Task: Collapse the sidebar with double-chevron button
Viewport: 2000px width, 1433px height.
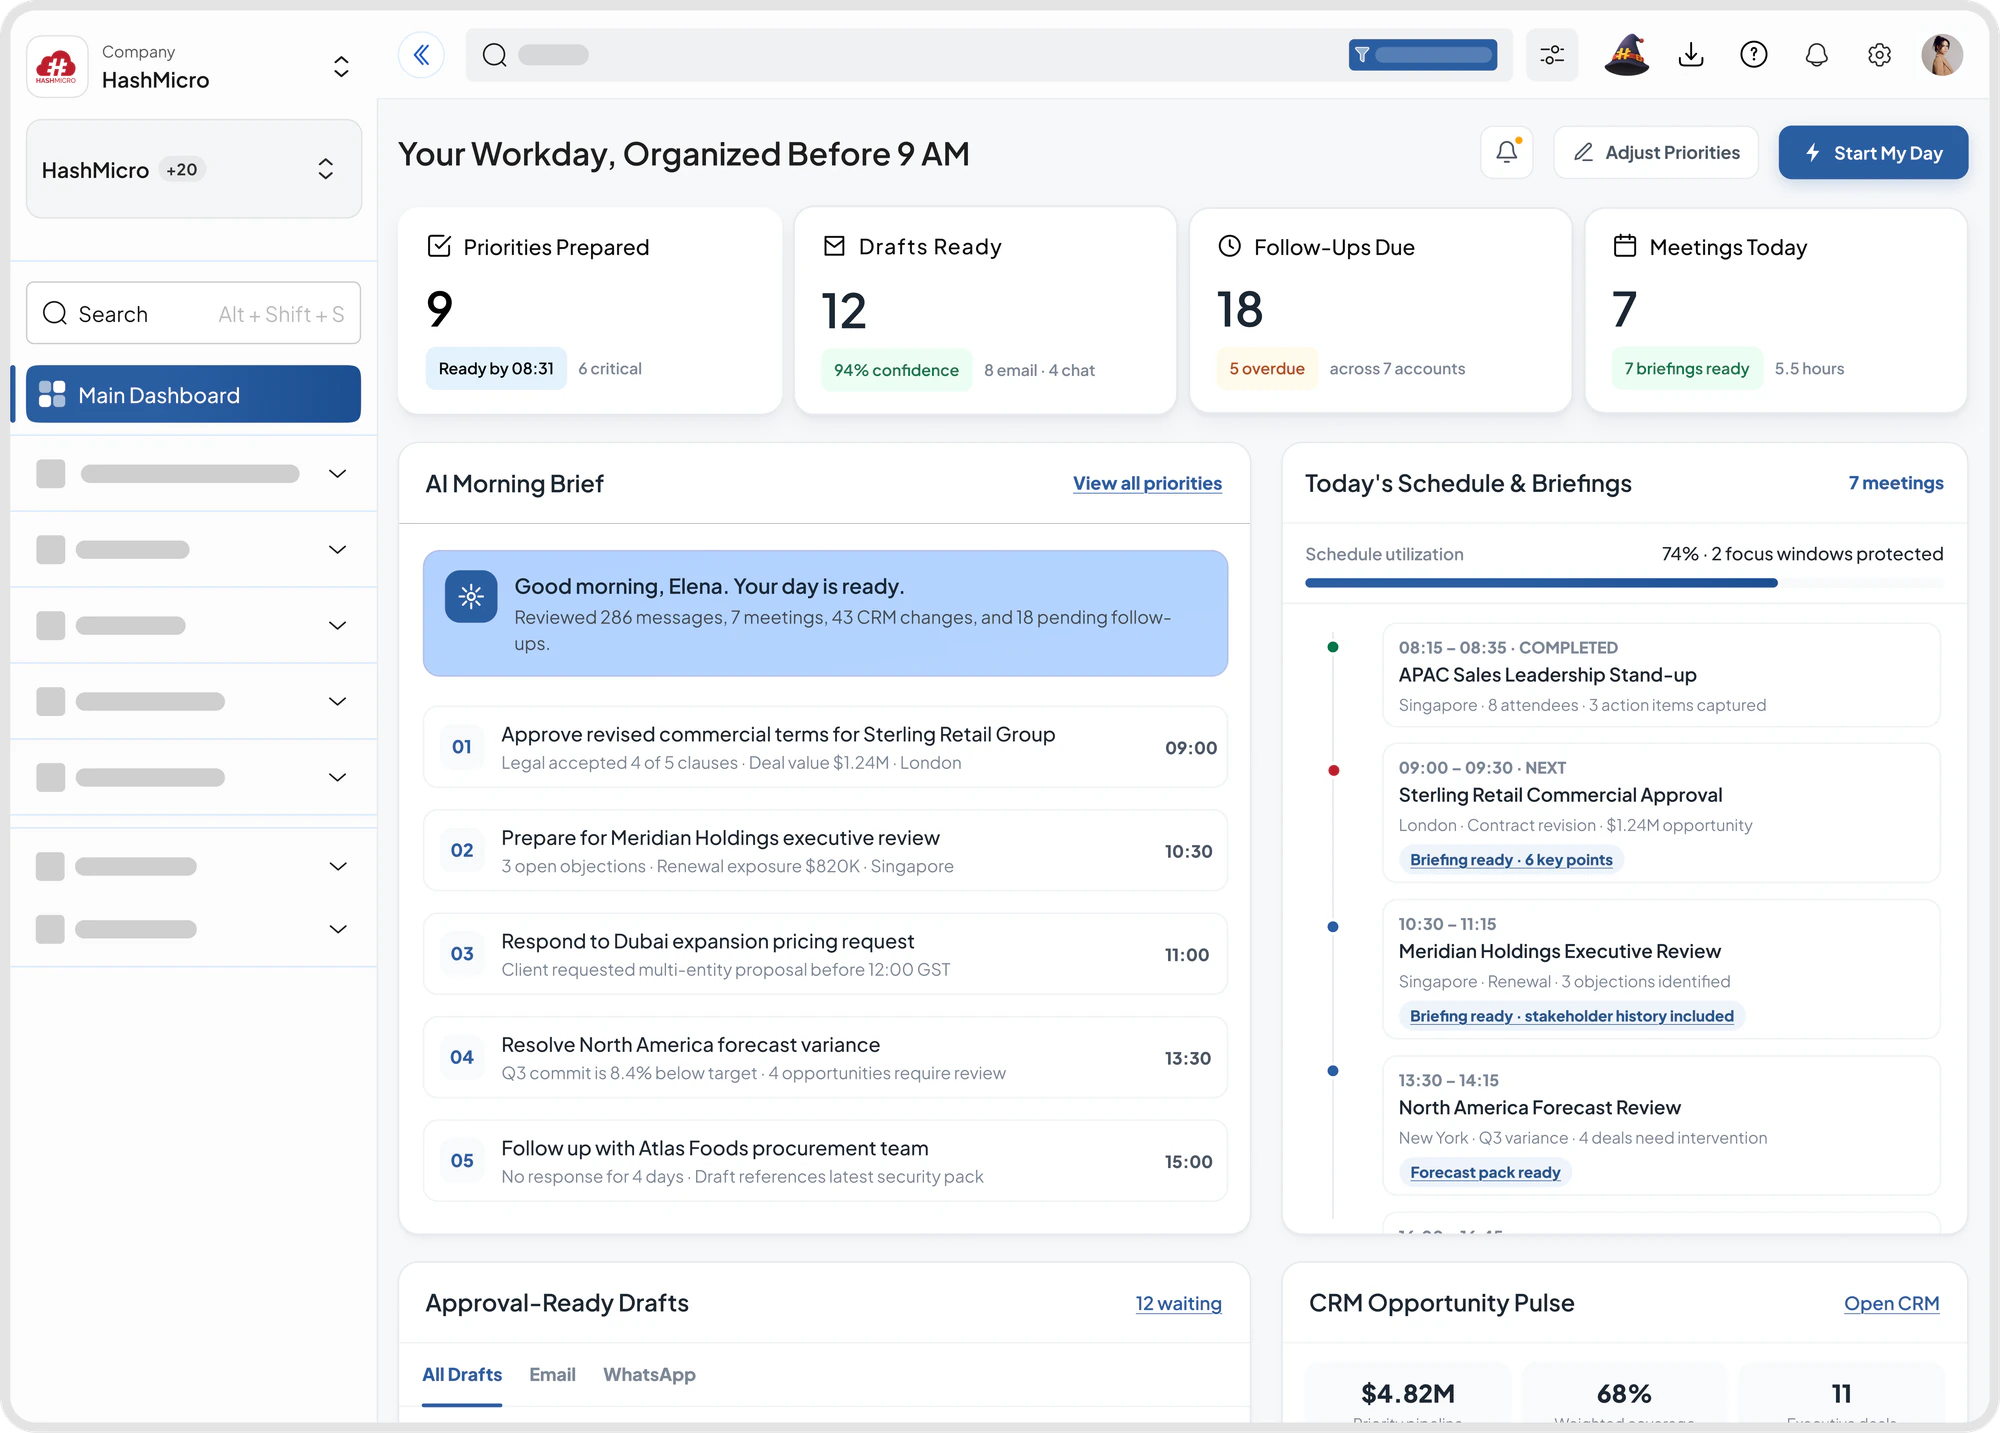Action: (x=421, y=55)
